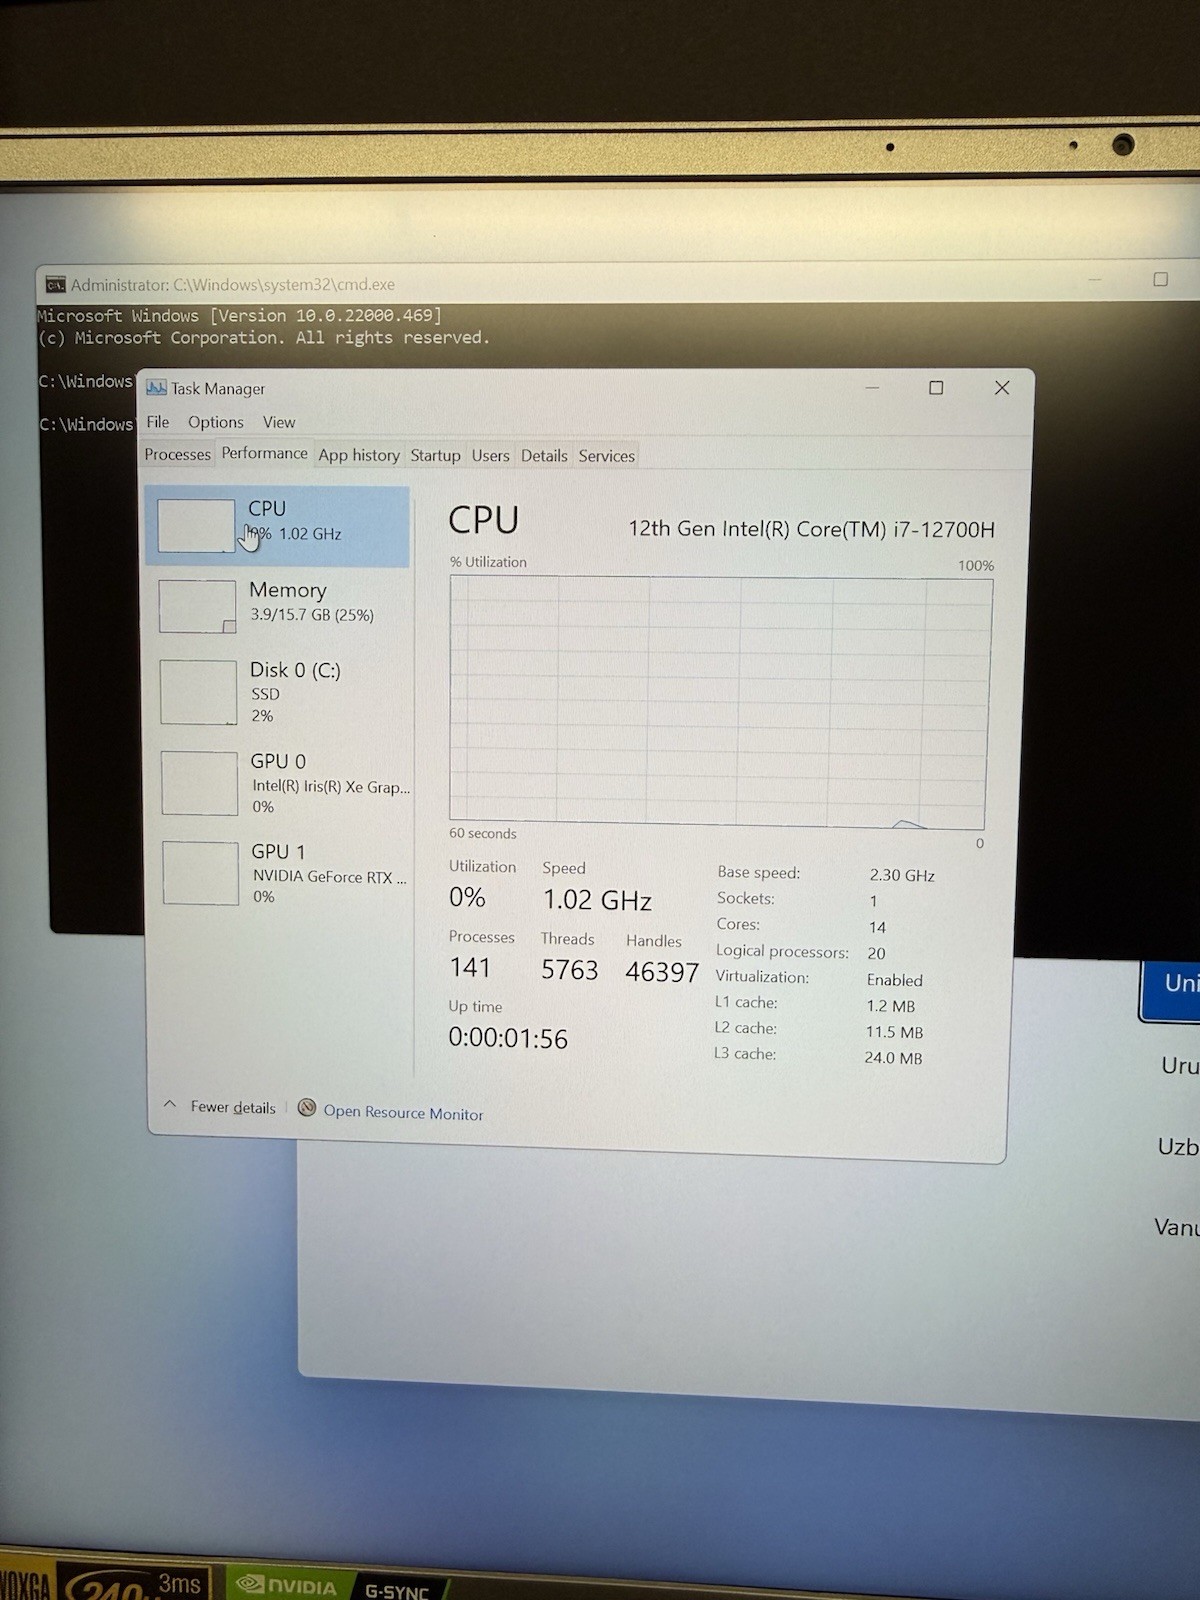The image size is (1200, 1600).
Task: Maximize the Task Manager window
Action: coord(936,387)
